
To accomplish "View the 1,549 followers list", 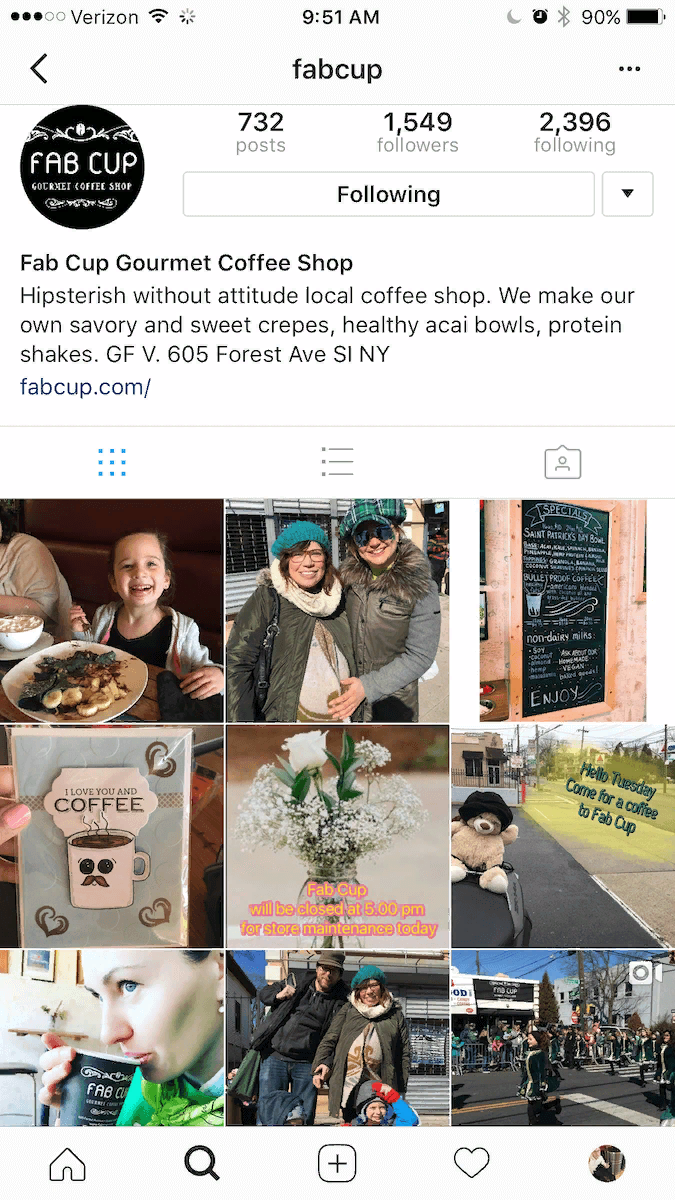I will (418, 133).
